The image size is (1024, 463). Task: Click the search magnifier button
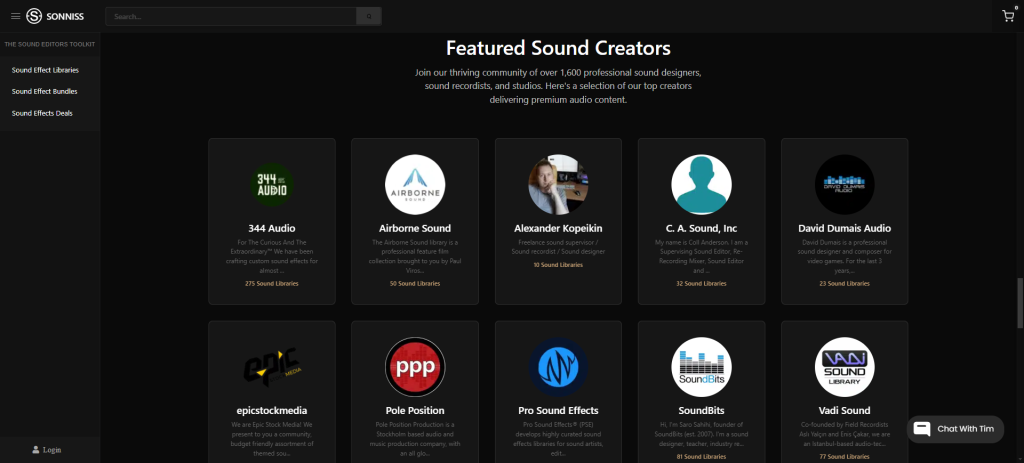[x=369, y=16]
